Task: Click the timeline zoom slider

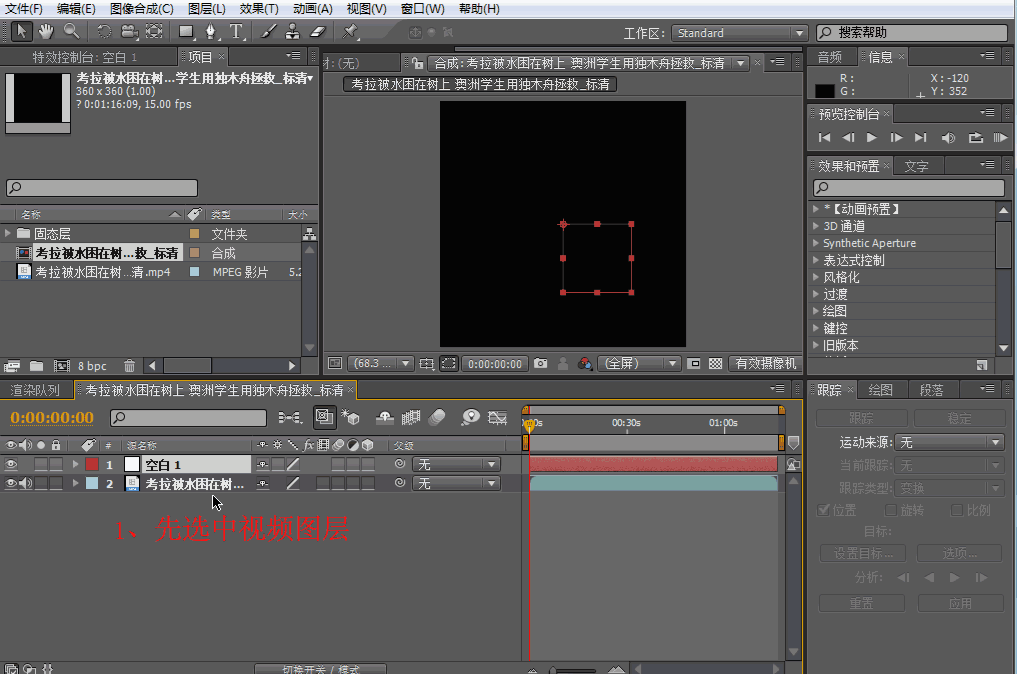Action: [573, 669]
